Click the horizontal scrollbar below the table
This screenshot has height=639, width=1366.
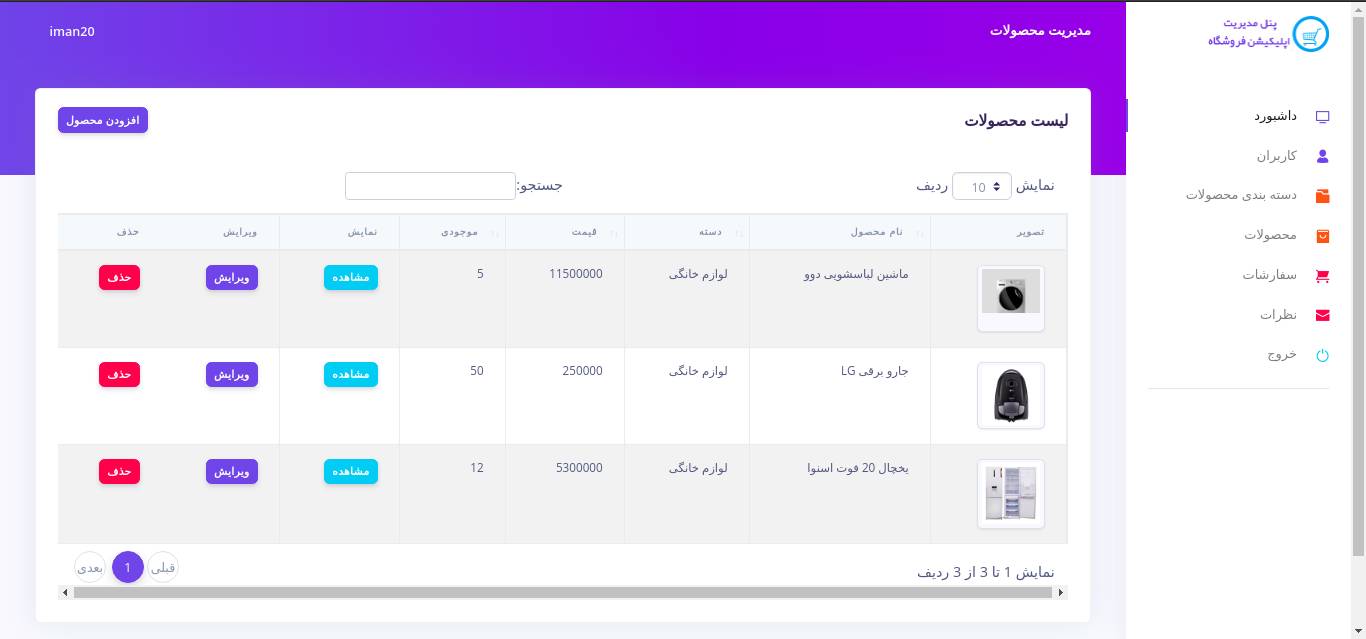pos(562,593)
